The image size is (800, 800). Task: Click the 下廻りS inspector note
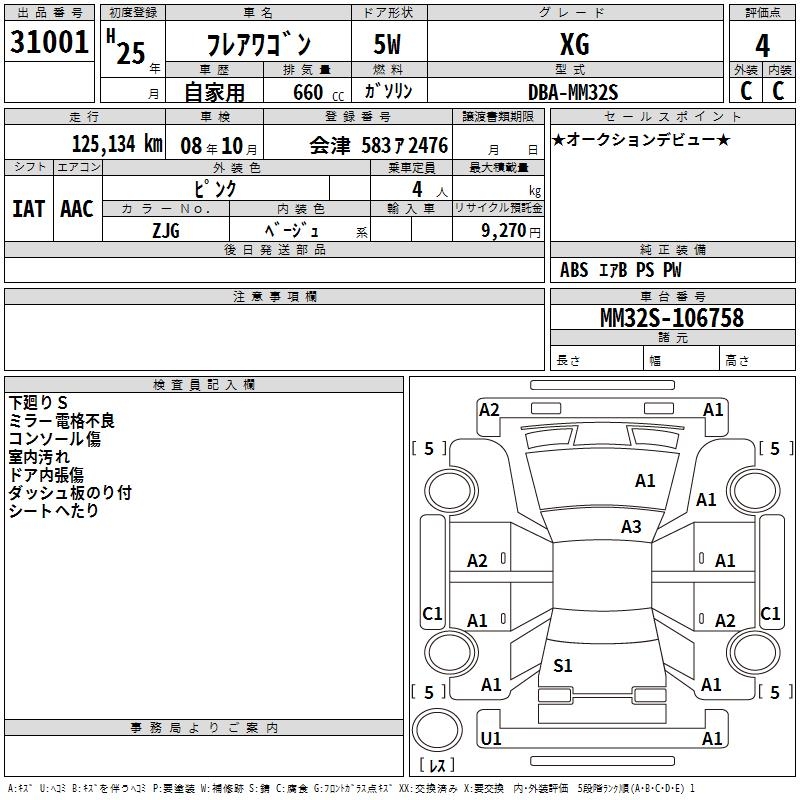(38, 403)
